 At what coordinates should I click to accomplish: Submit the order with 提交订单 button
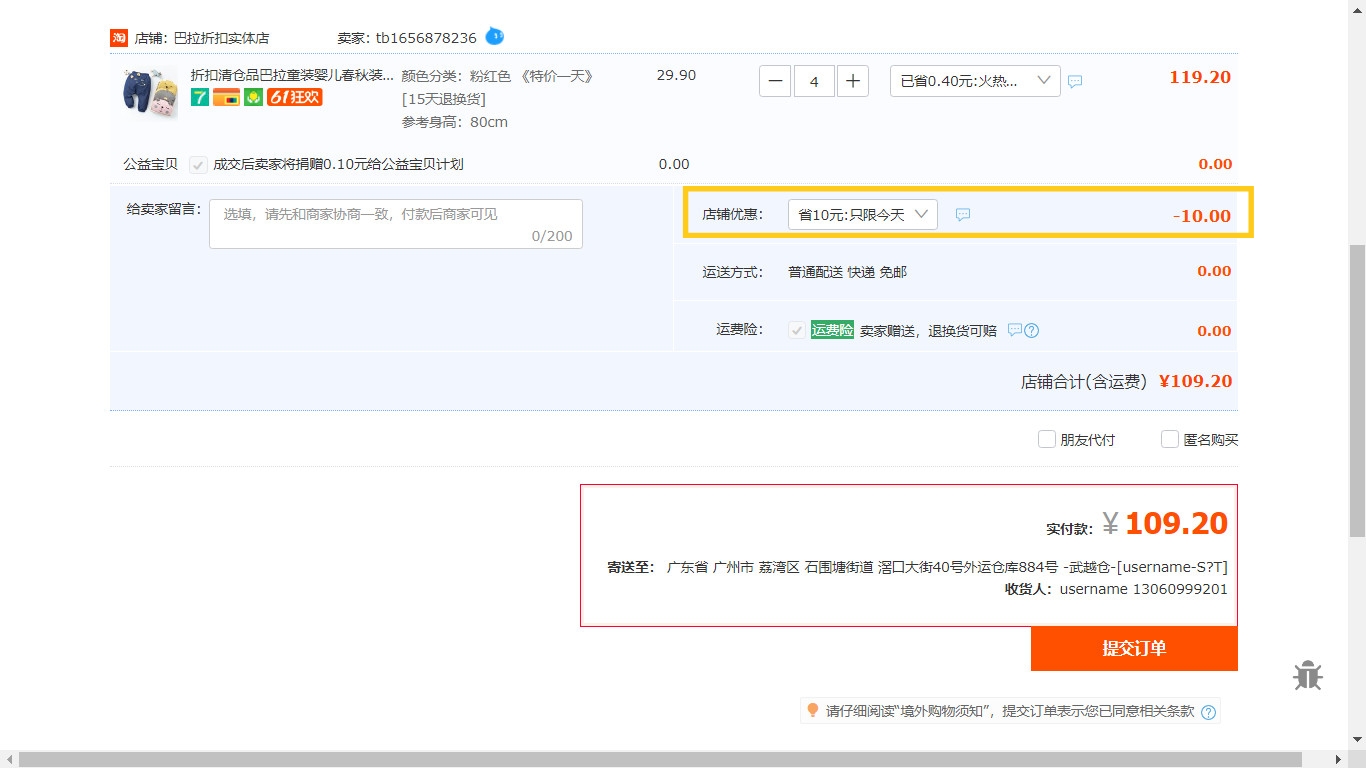[1134, 648]
